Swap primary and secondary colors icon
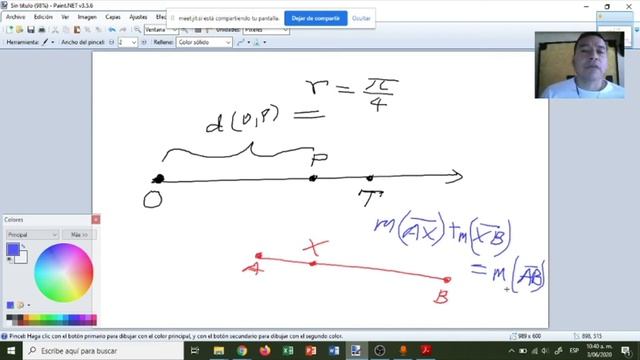Viewport: 640px width, 360px height. [x=24, y=246]
